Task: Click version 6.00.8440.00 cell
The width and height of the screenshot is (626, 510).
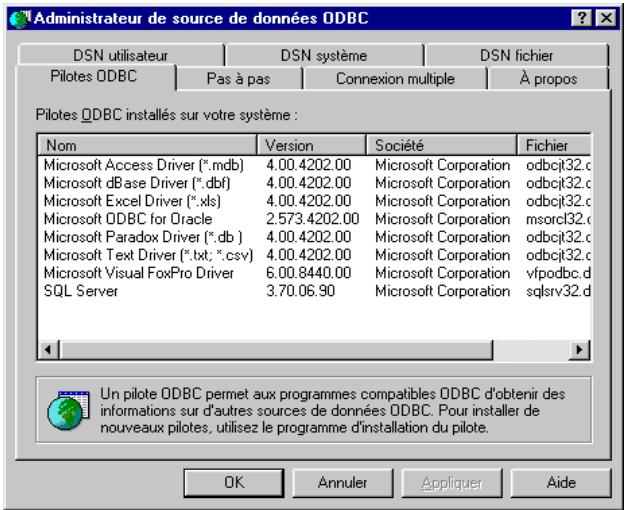Action: pyautogui.click(x=309, y=273)
